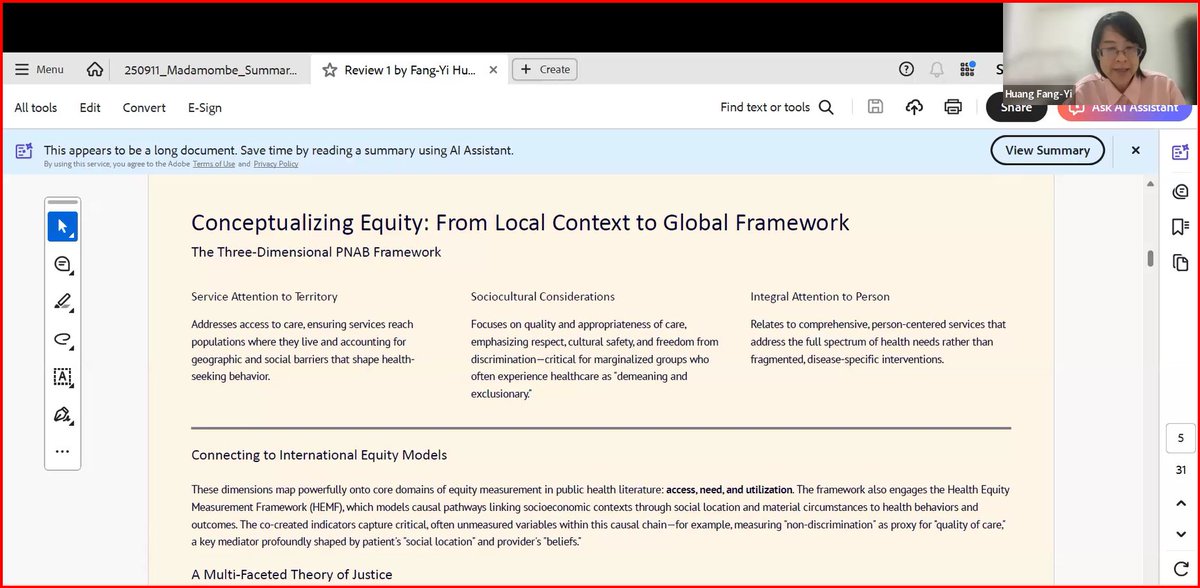Open the Edit tools item
This screenshot has width=1200, height=588.
click(90, 107)
